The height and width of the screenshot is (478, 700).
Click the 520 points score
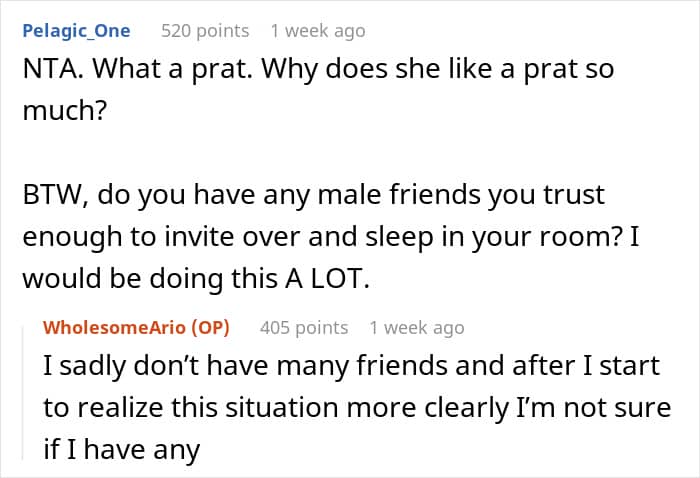[x=205, y=31]
